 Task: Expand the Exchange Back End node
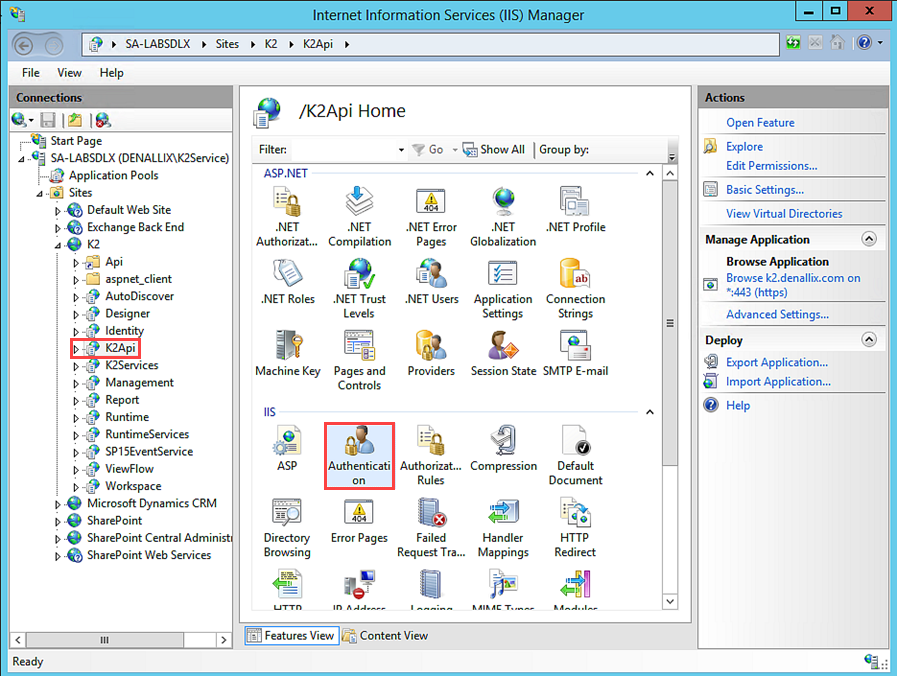(58, 228)
